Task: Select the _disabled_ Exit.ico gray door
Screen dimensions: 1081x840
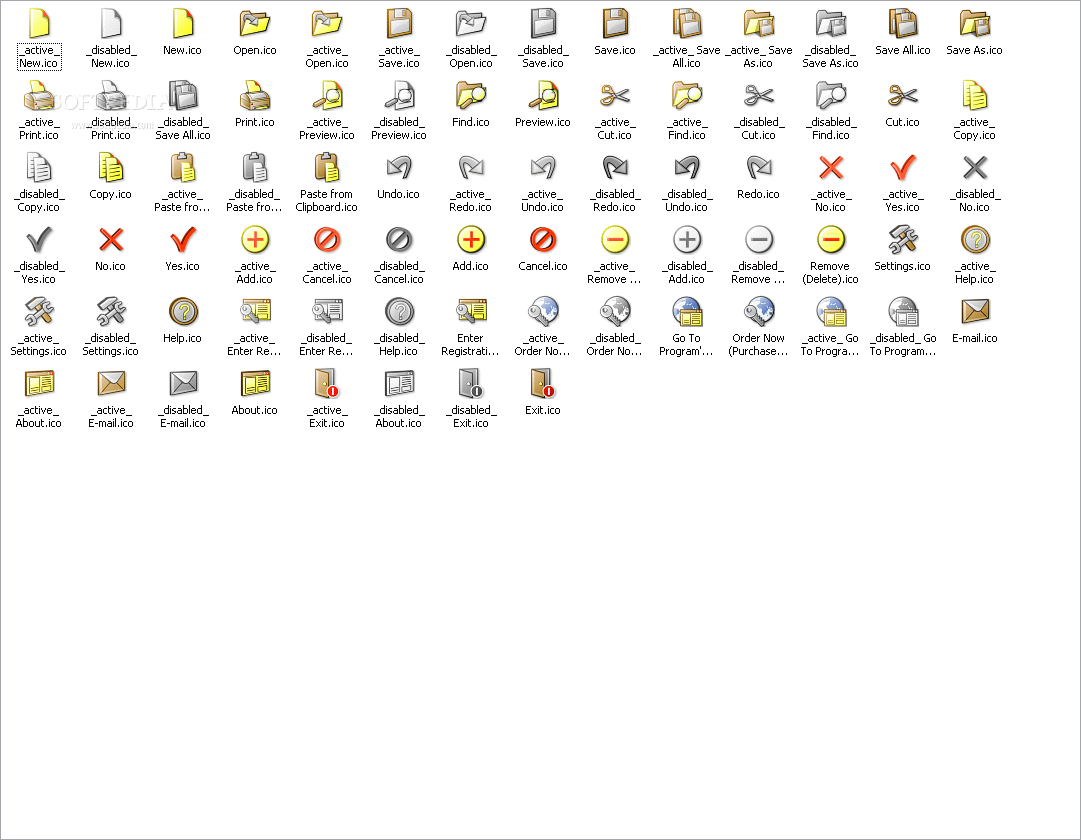Action: [x=470, y=383]
